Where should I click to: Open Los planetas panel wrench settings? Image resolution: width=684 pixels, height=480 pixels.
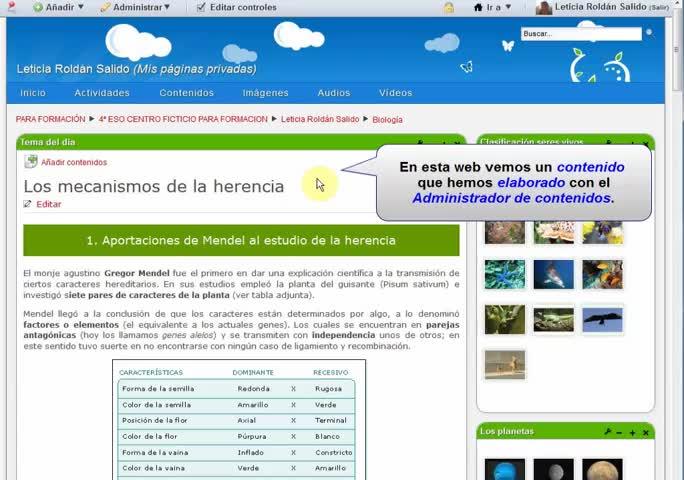click(608, 432)
